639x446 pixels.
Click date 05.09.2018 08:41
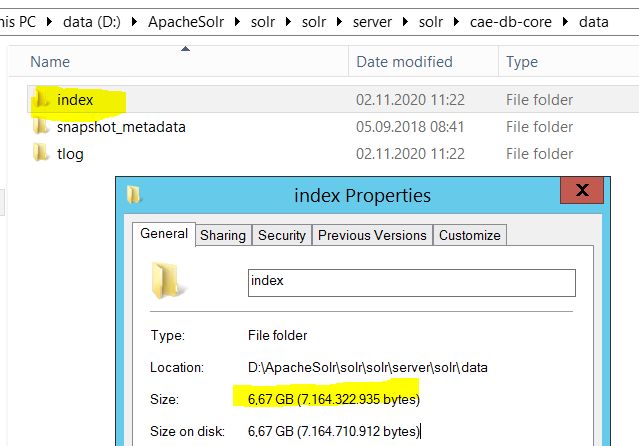pyautogui.click(x=410, y=127)
